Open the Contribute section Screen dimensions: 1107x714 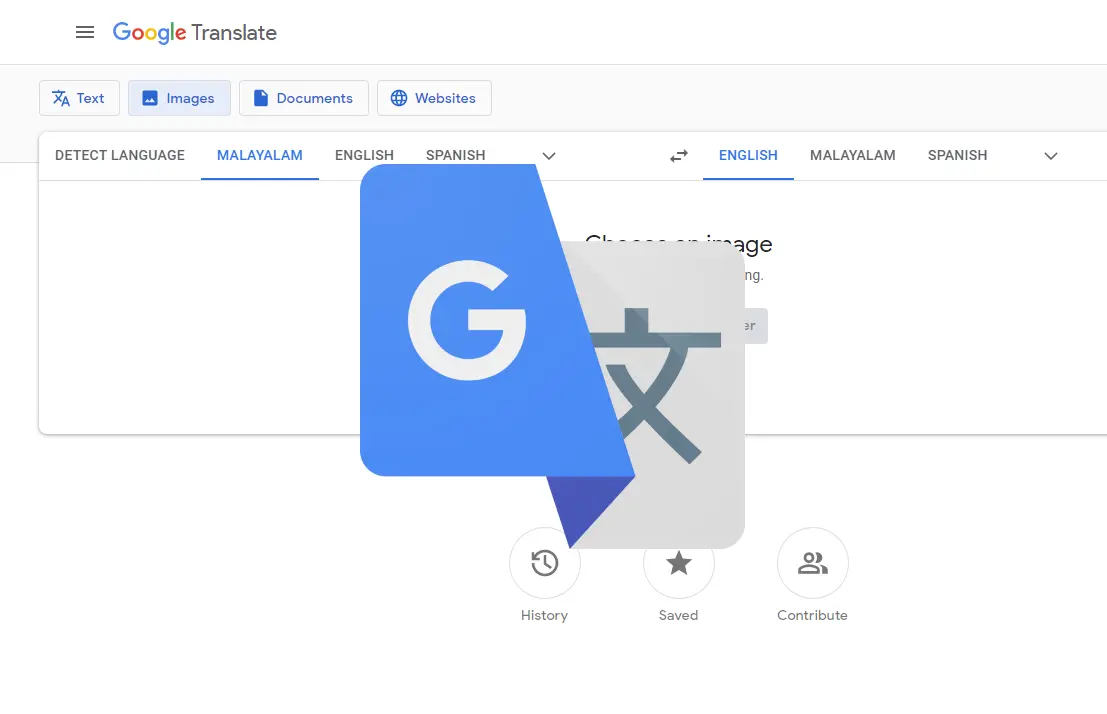[813, 563]
